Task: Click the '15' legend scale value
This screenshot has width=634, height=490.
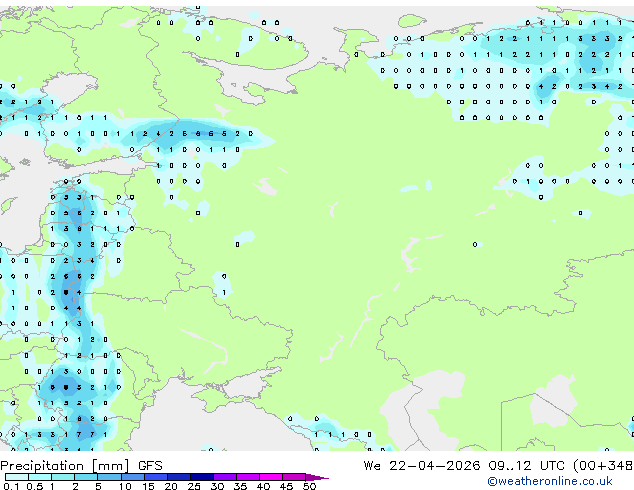Action: [148, 486]
